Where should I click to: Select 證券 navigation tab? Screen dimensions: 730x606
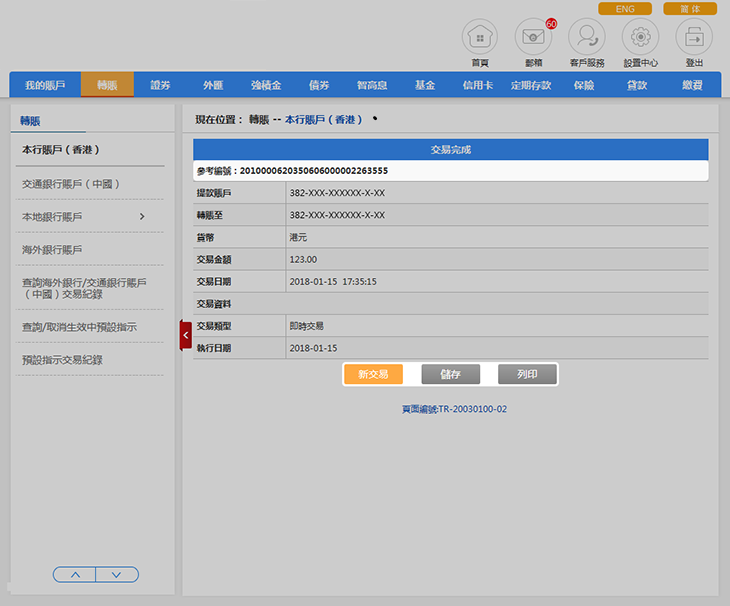(x=160, y=85)
